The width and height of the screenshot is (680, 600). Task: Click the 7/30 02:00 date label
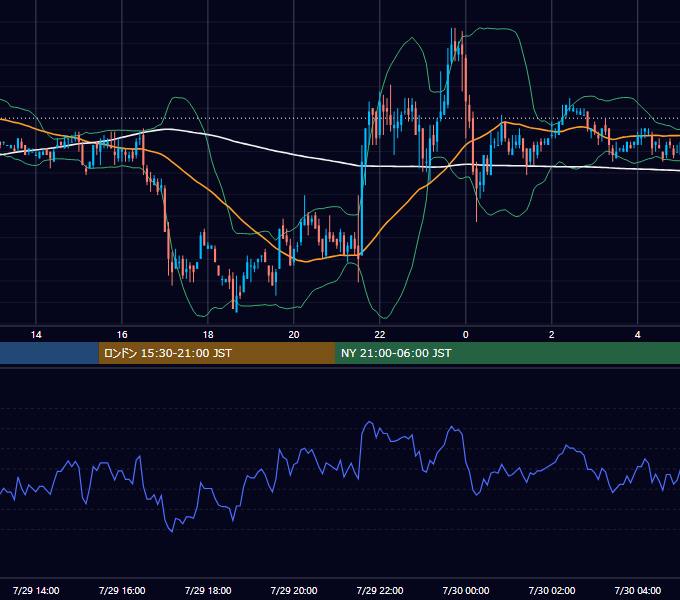point(551,590)
